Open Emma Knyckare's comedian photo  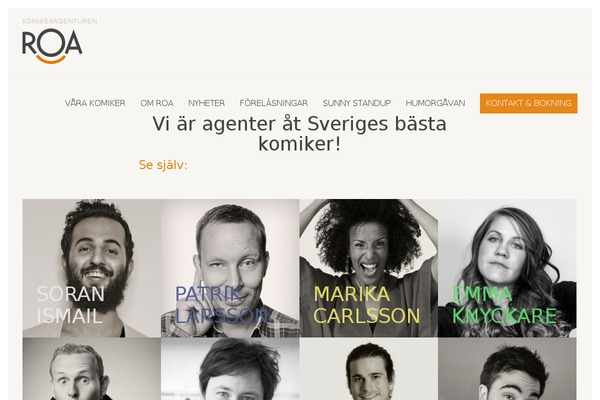tap(507, 268)
